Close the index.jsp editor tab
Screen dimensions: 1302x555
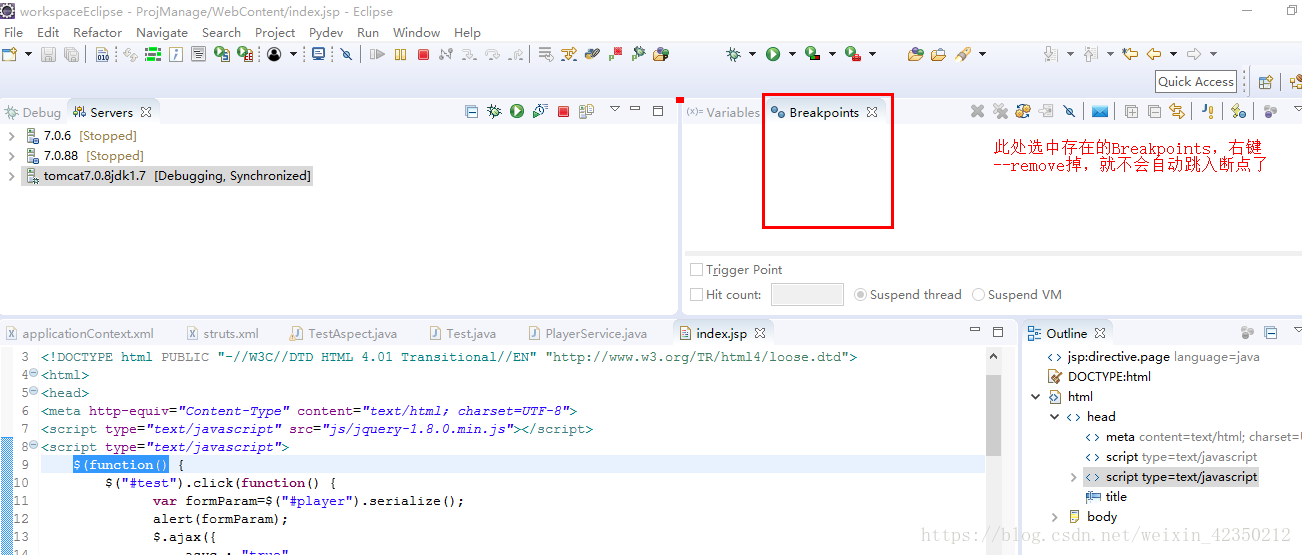click(760, 334)
